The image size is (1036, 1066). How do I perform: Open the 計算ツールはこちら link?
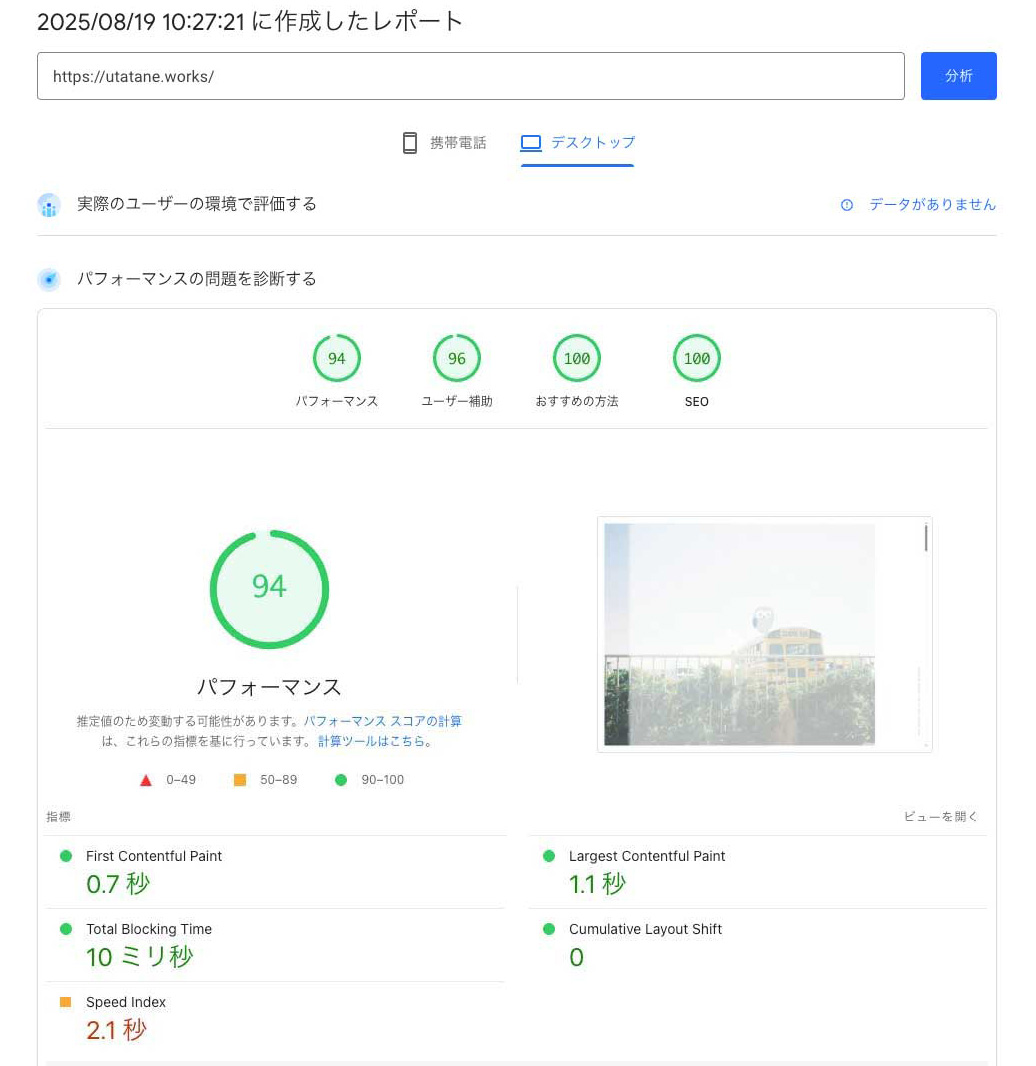pos(372,742)
